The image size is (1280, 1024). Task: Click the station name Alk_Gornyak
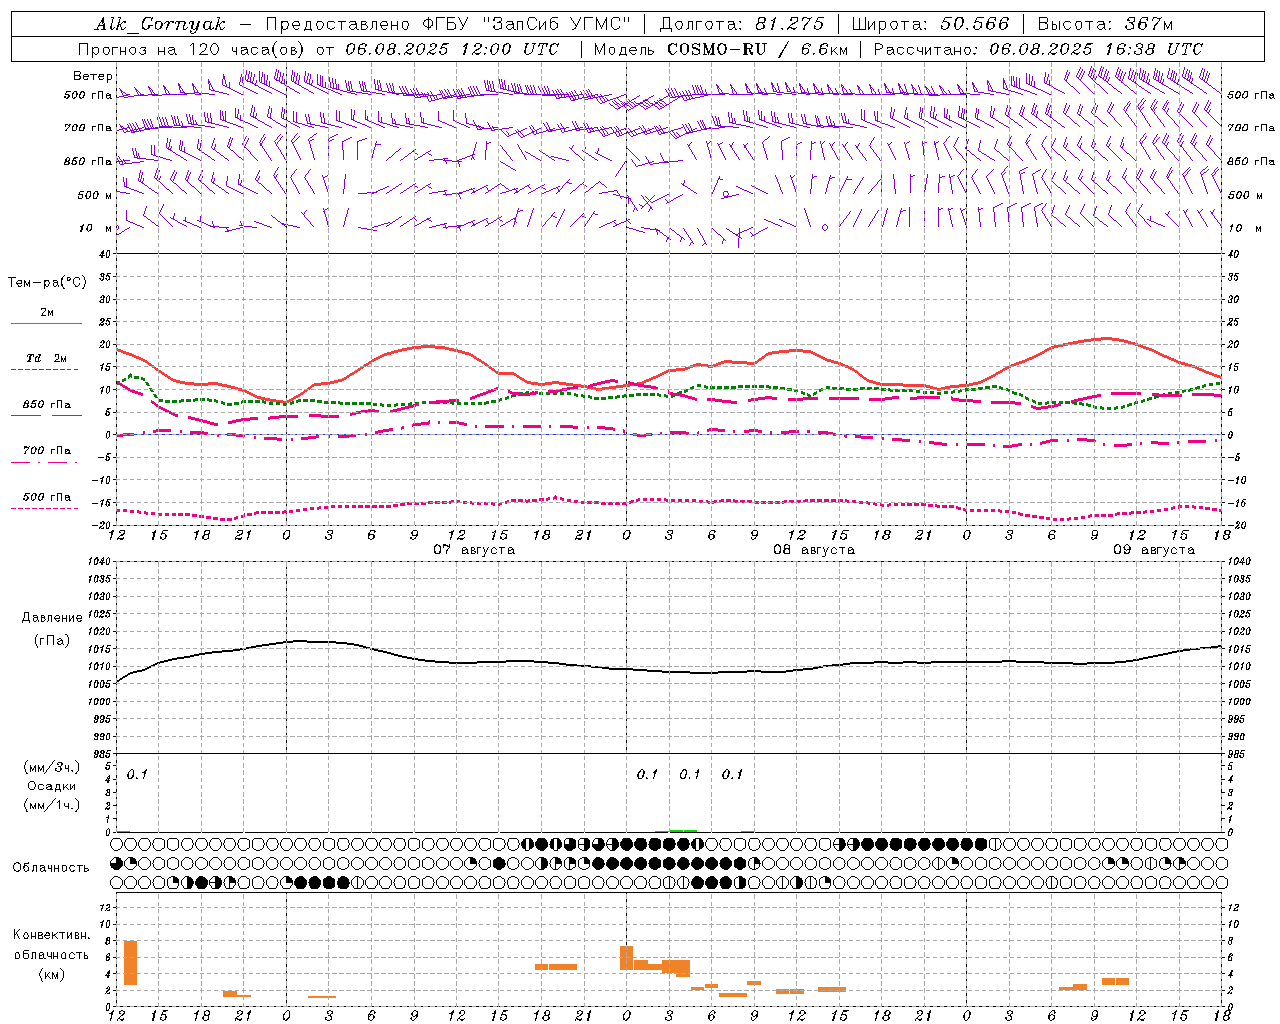(160, 24)
